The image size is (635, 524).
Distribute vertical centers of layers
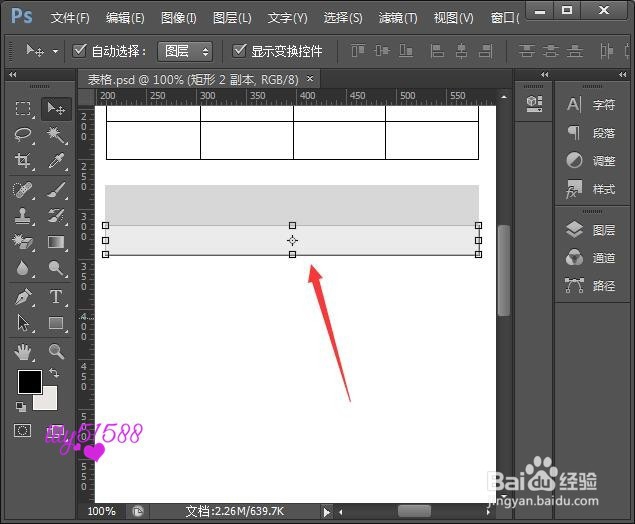550,51
